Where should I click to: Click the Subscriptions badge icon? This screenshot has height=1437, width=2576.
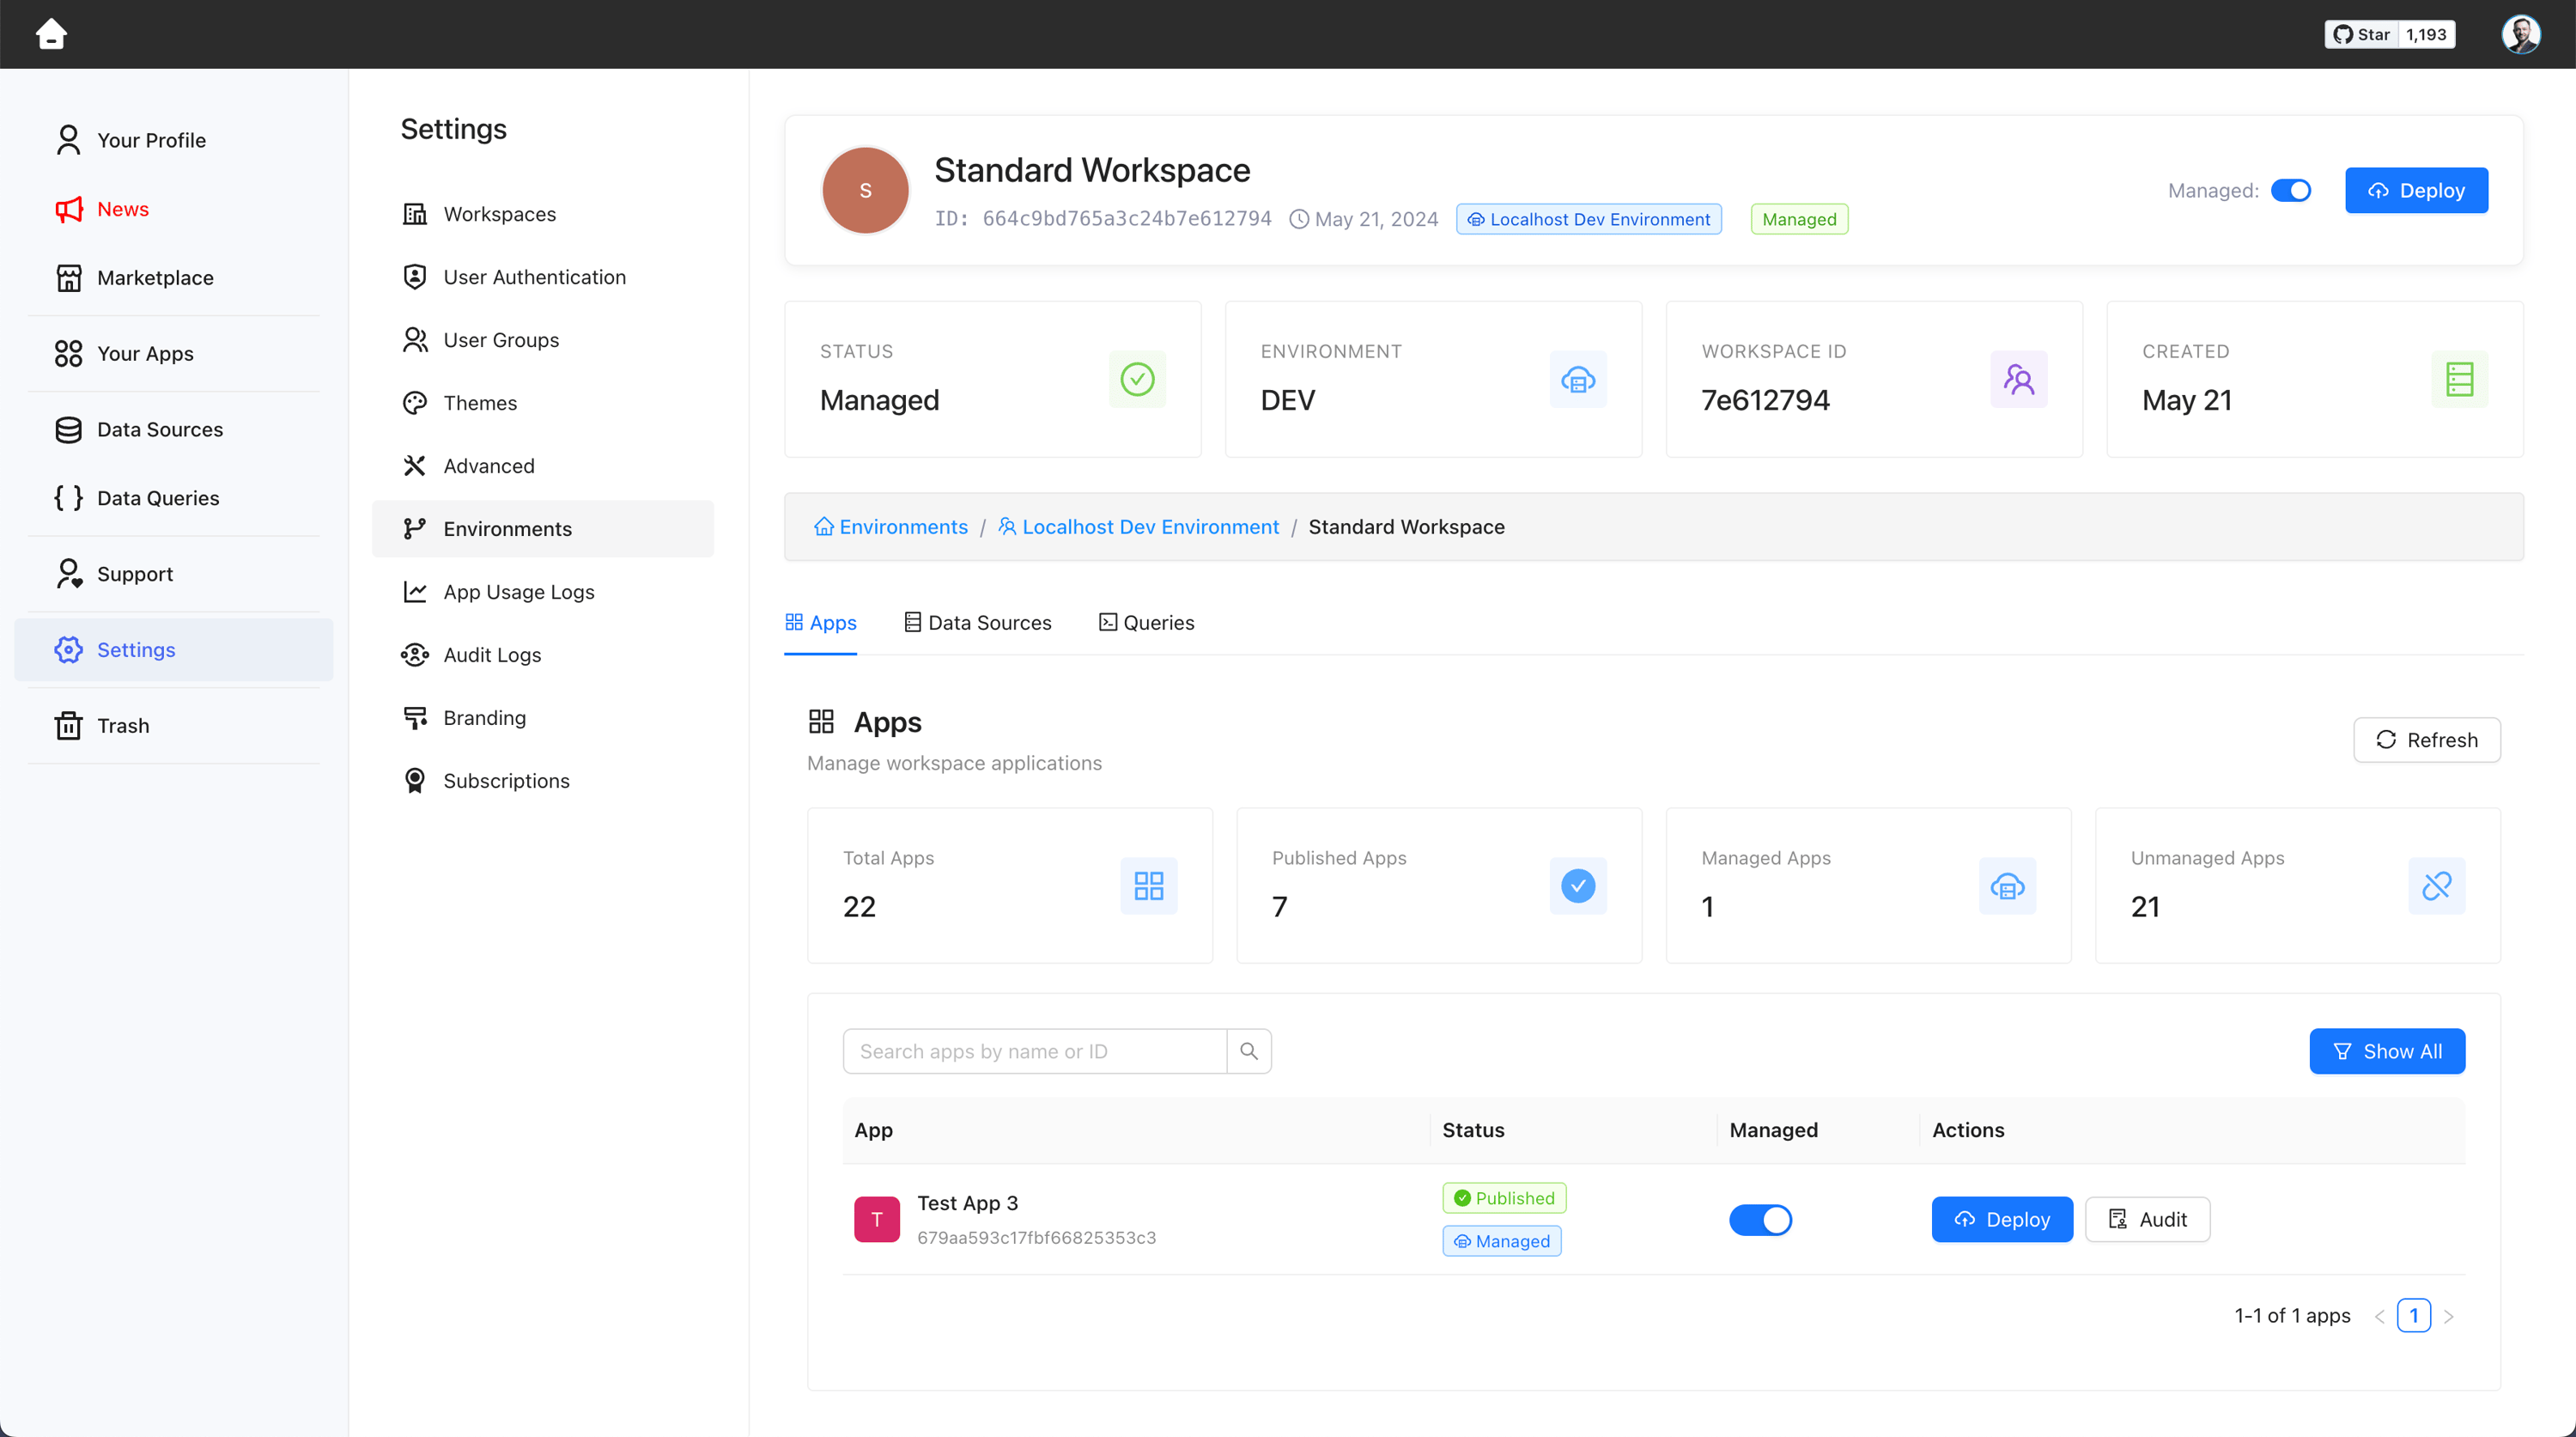click(x=414, y=781)
